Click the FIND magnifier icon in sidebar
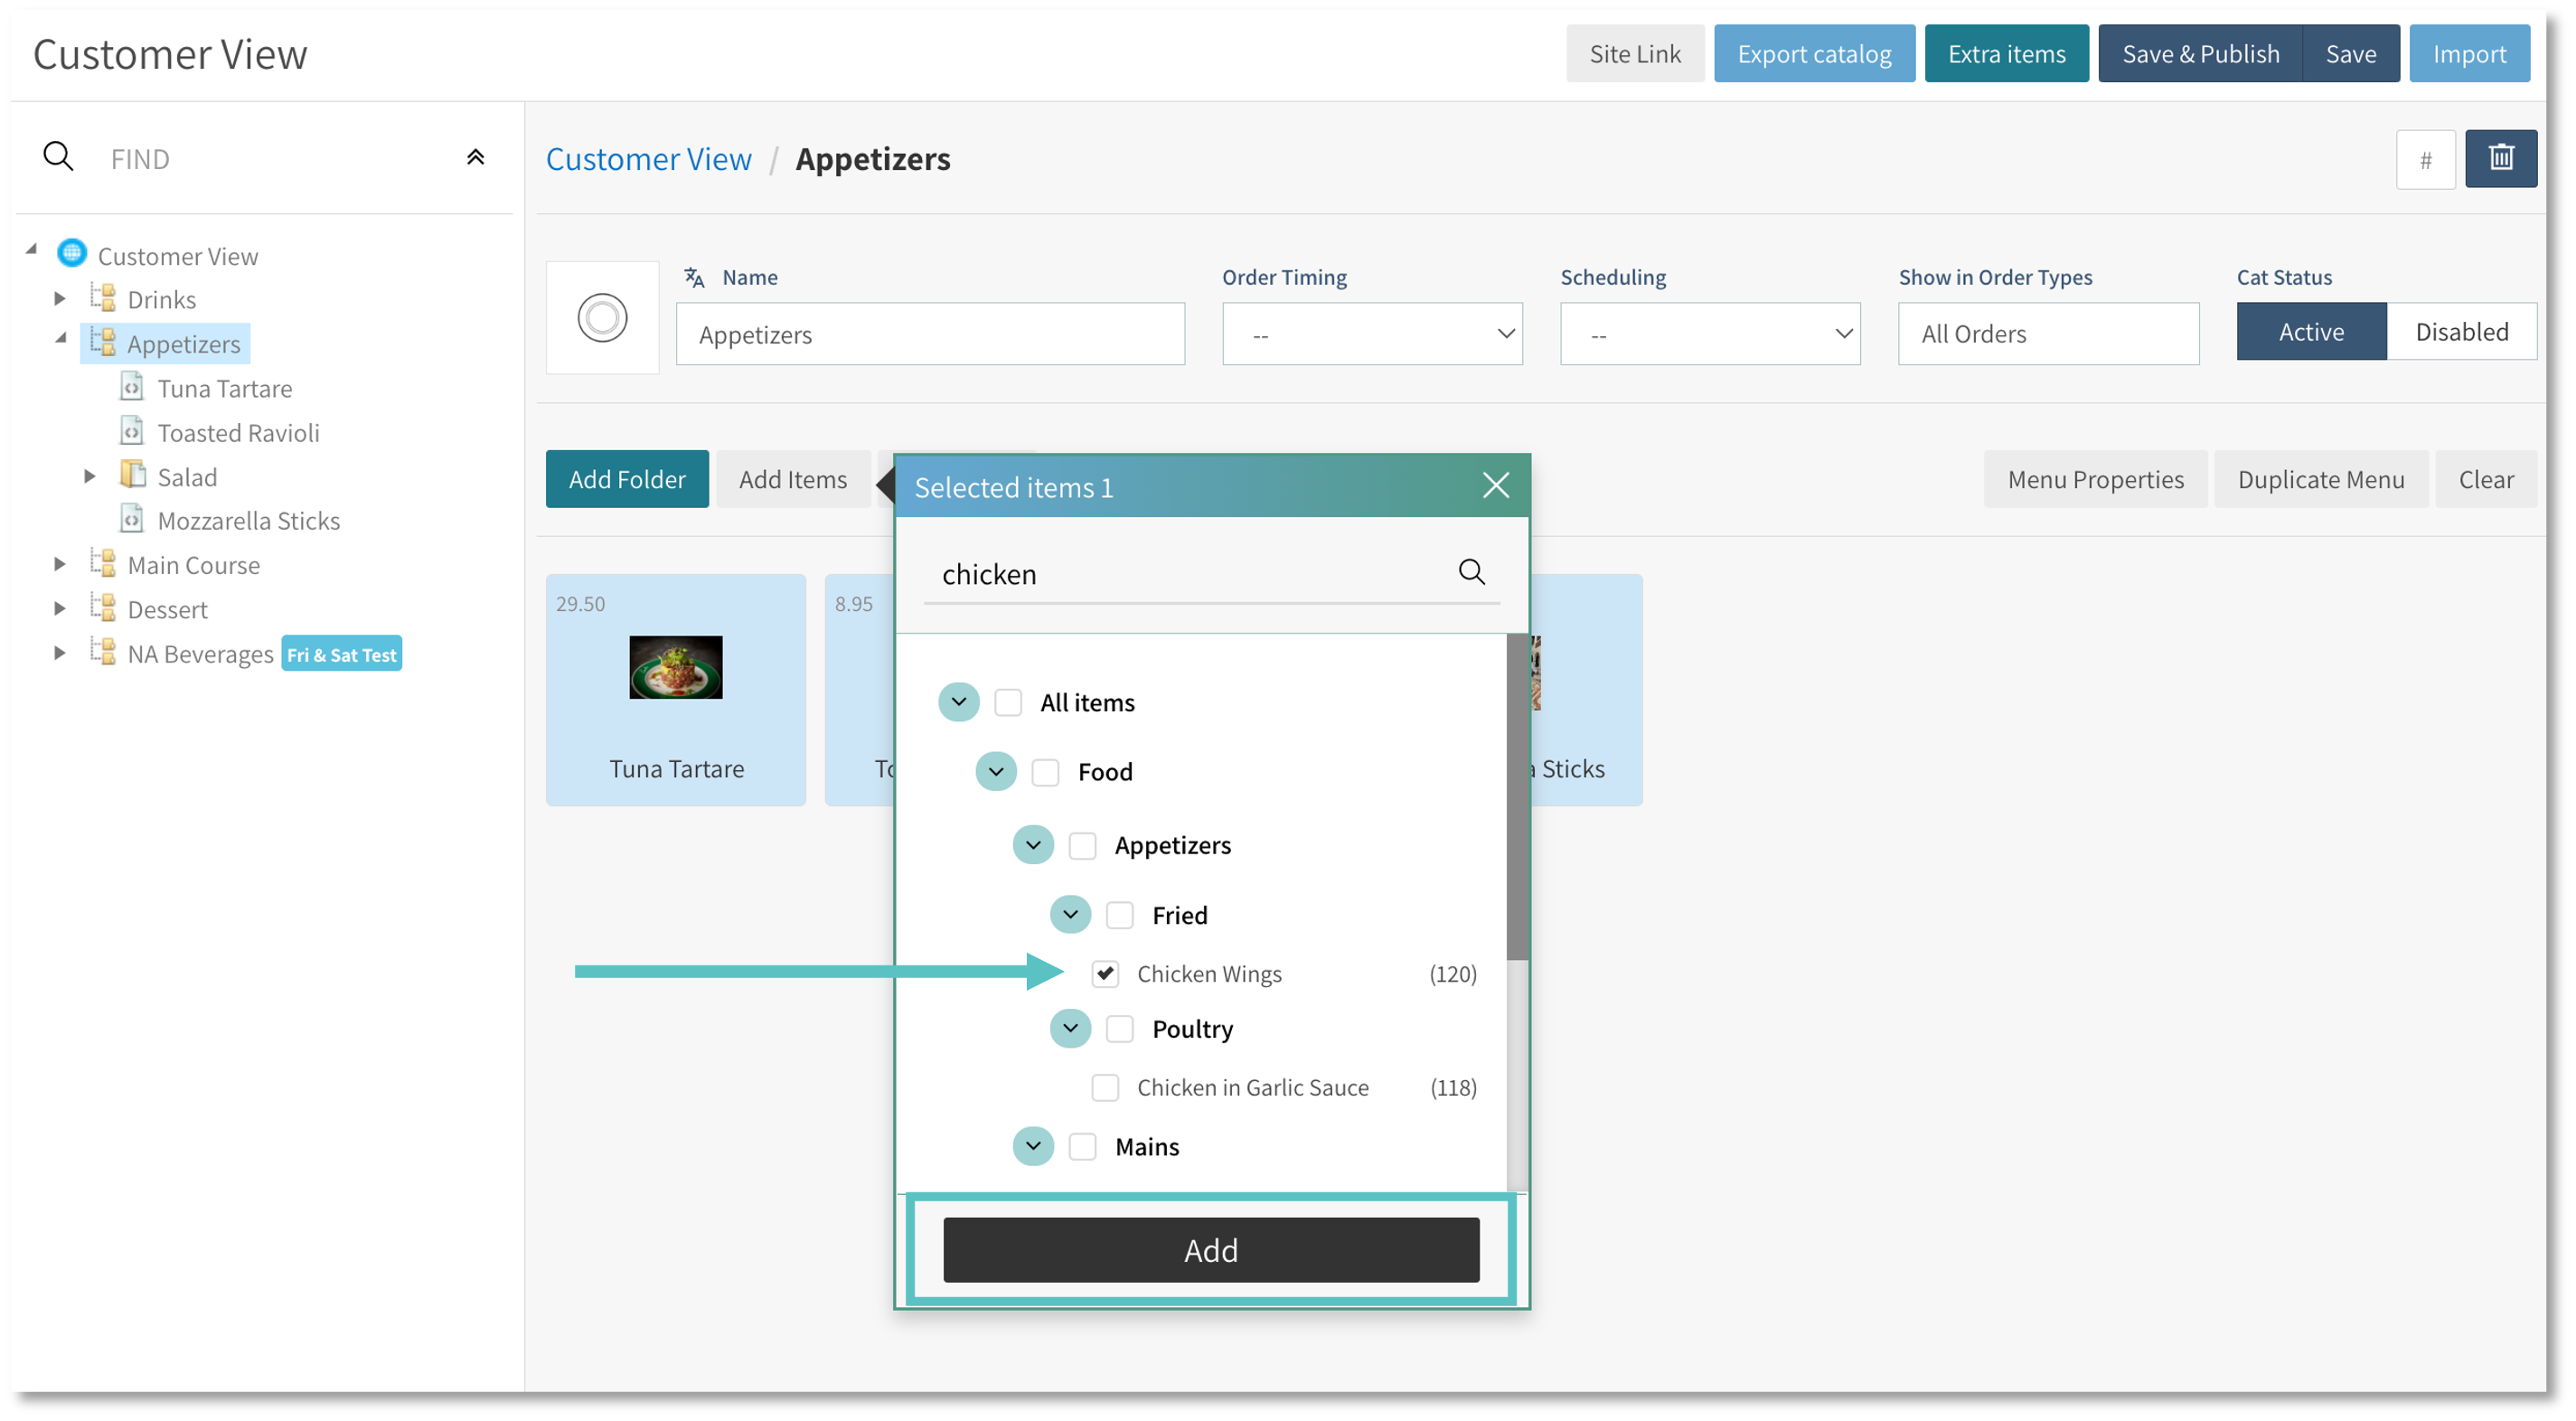 [58, 157]
